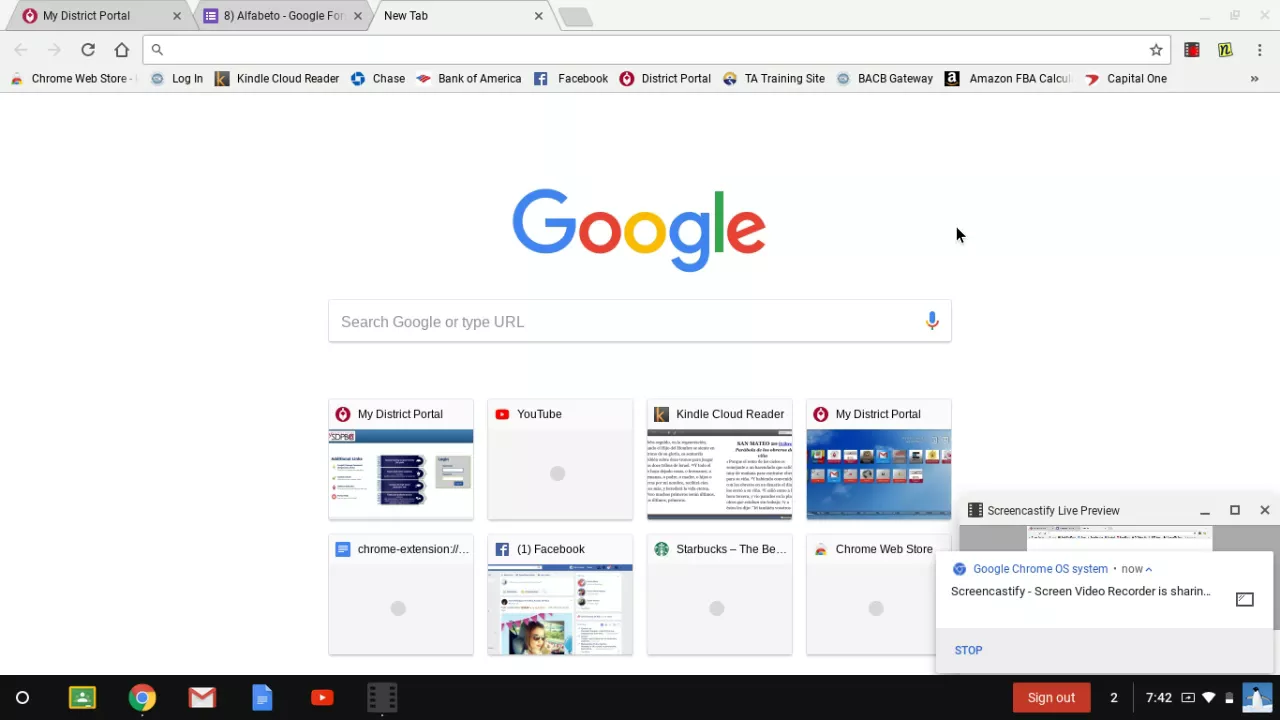Open YouTube from the shelf
The image size is (1280, 720).
(x=322, y=698)
